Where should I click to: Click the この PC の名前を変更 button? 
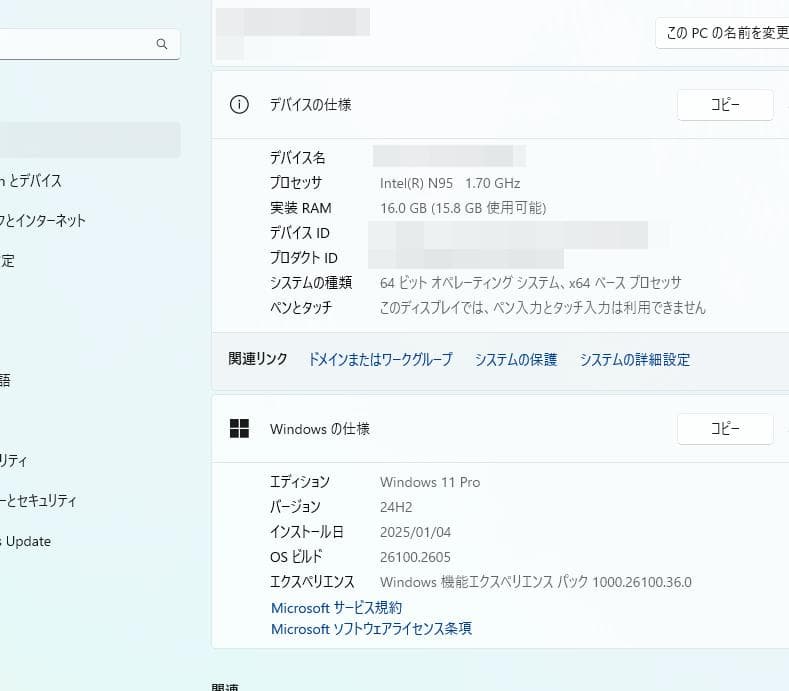coord(723,33)
